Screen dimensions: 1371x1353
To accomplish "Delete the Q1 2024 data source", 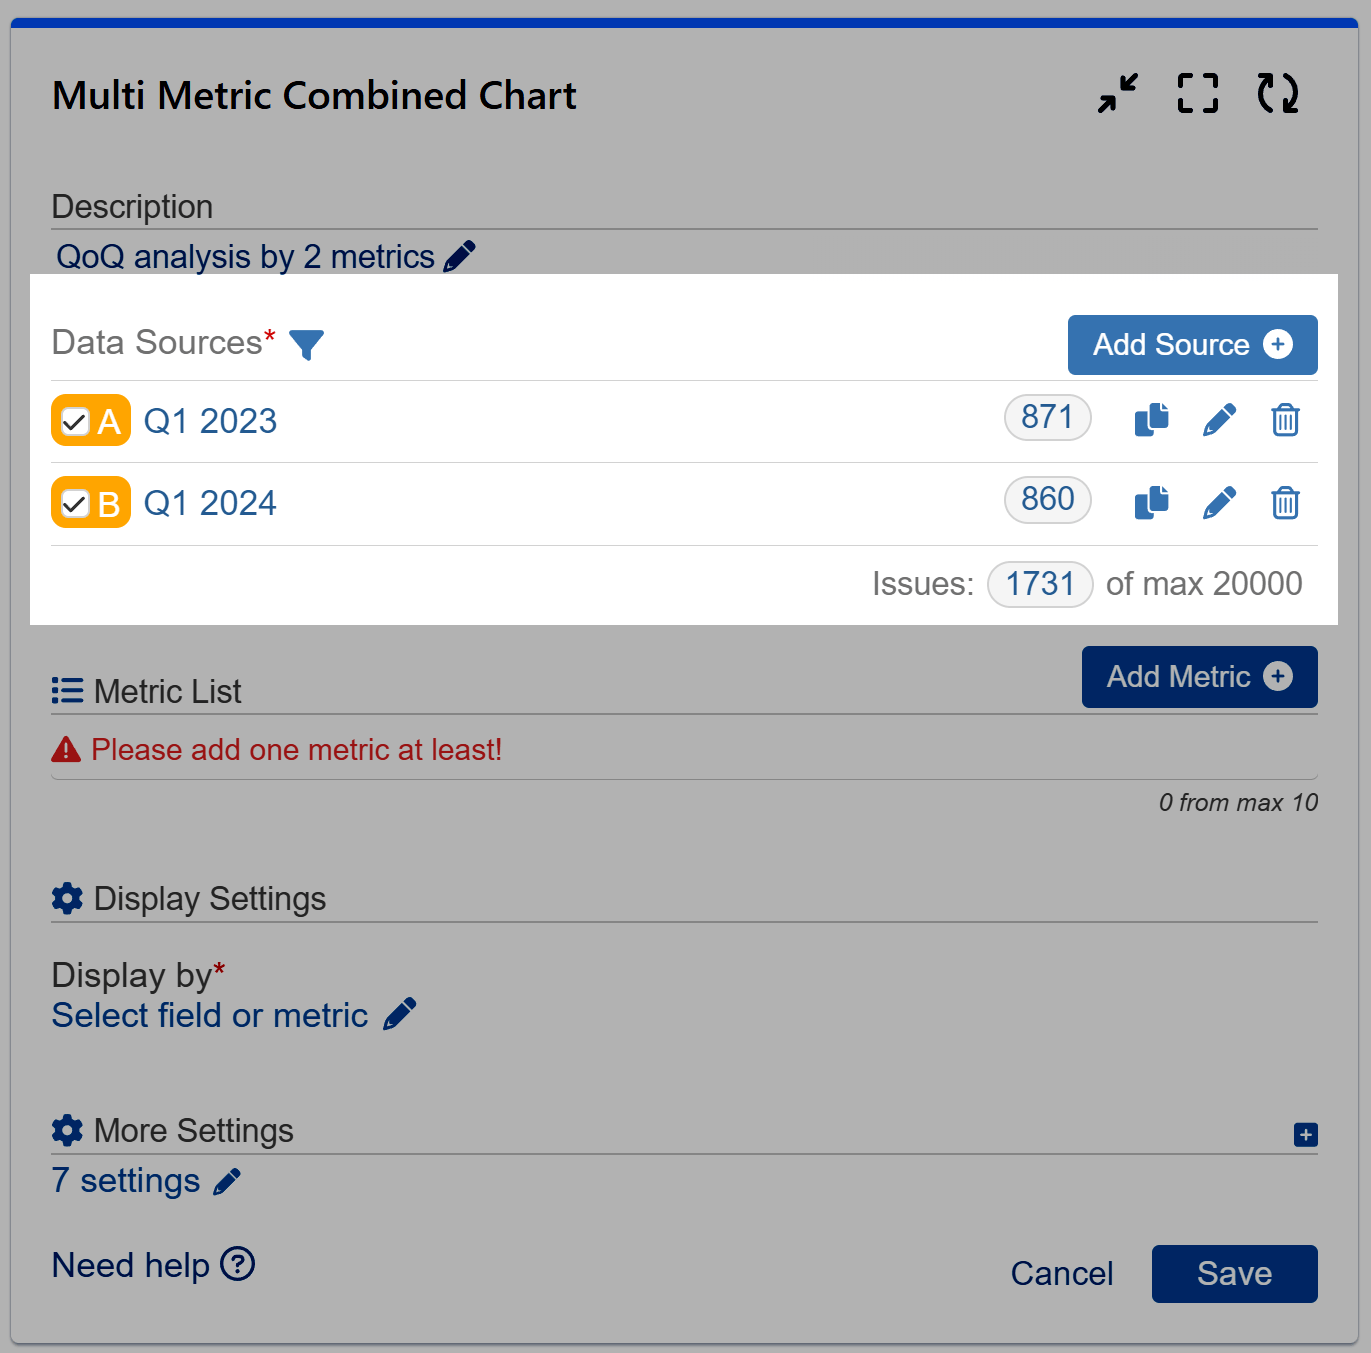I will tap(1285, 503).
